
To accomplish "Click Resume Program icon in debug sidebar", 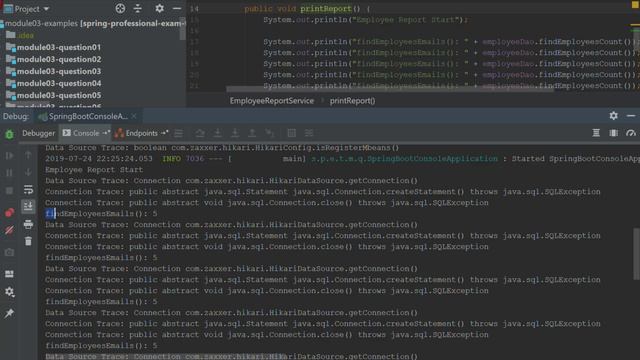I will (9, 156).
